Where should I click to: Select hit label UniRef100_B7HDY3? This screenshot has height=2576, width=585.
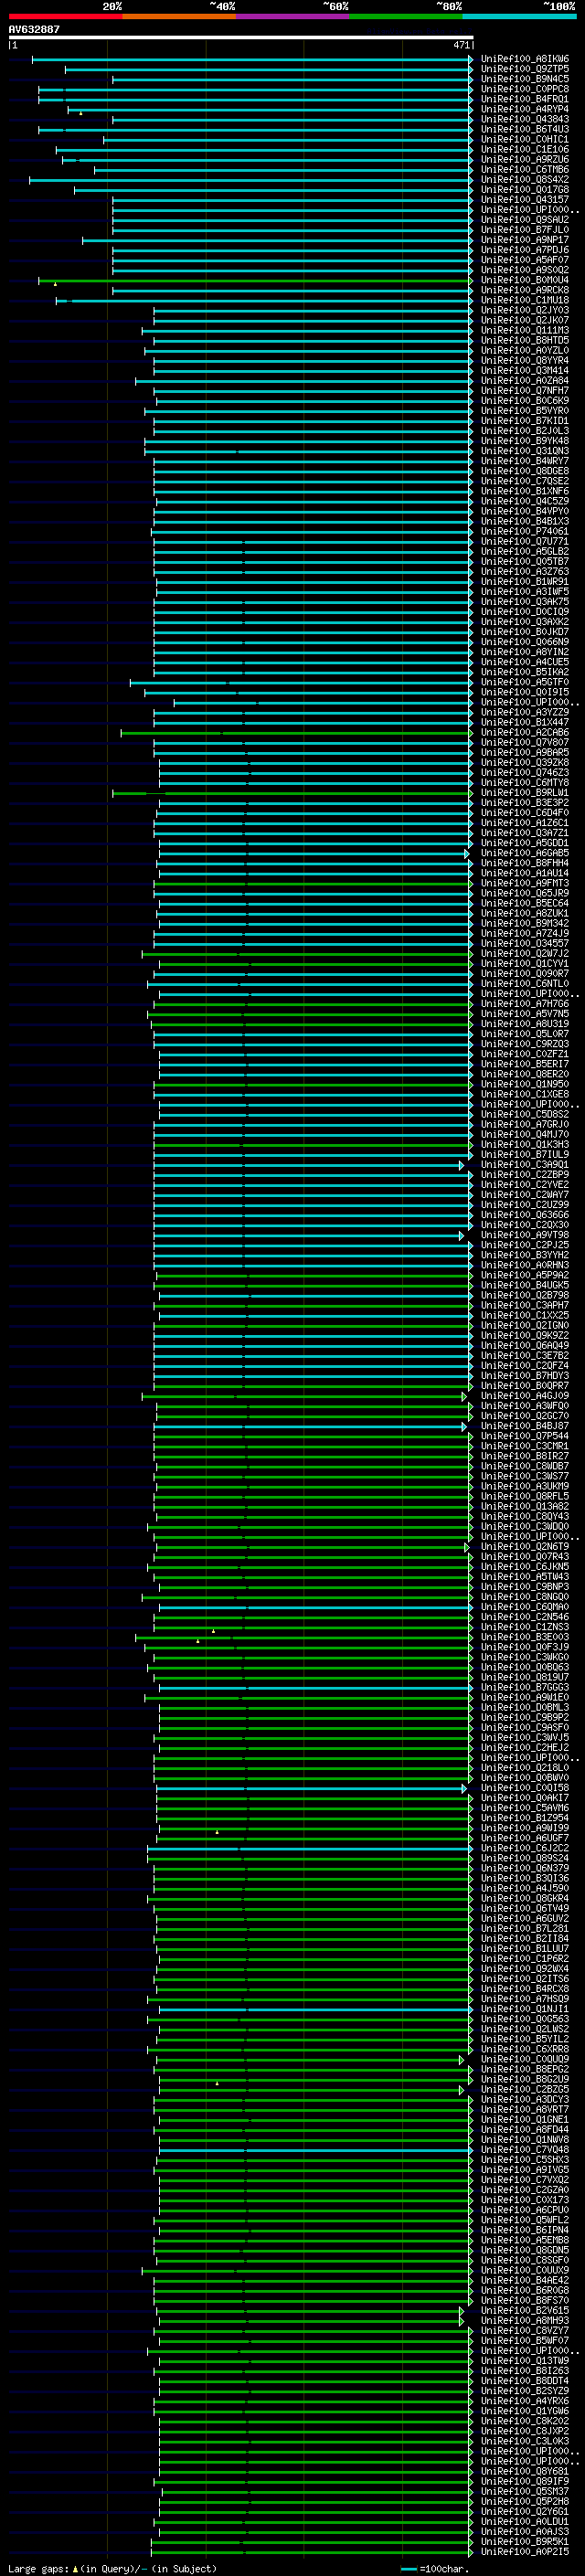(x=525, y=1376)
